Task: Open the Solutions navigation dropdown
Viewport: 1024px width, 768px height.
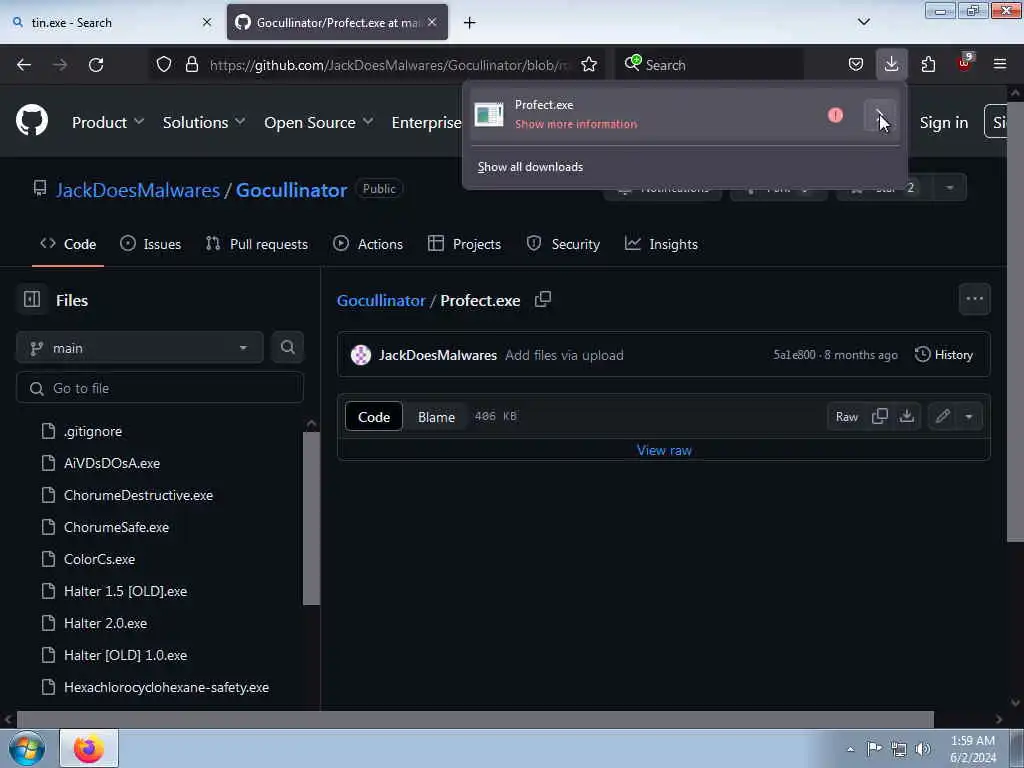Action: click(204, 122)
